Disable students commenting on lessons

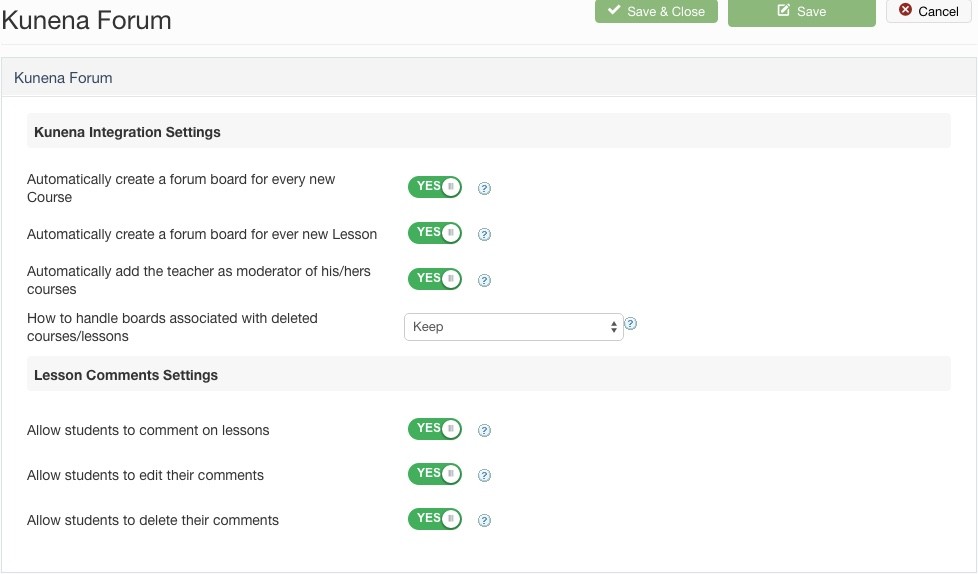point(435,429)
